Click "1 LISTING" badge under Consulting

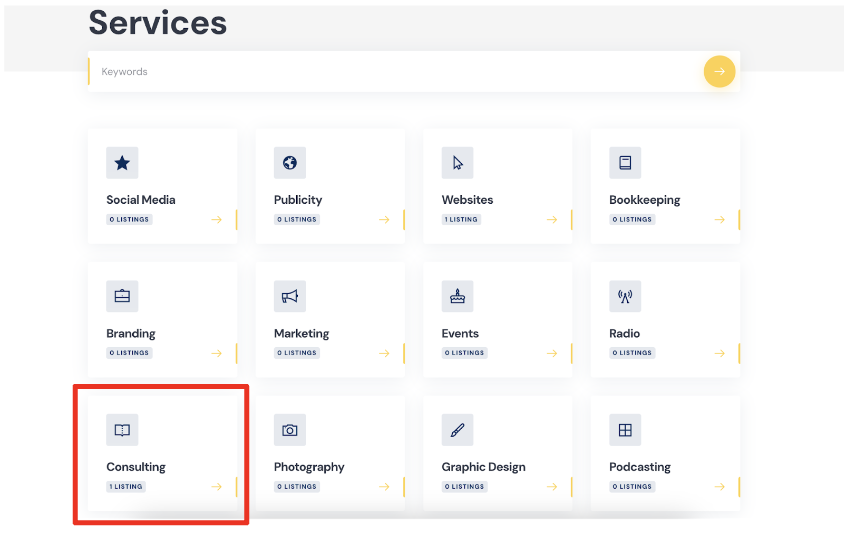[126, 487]
